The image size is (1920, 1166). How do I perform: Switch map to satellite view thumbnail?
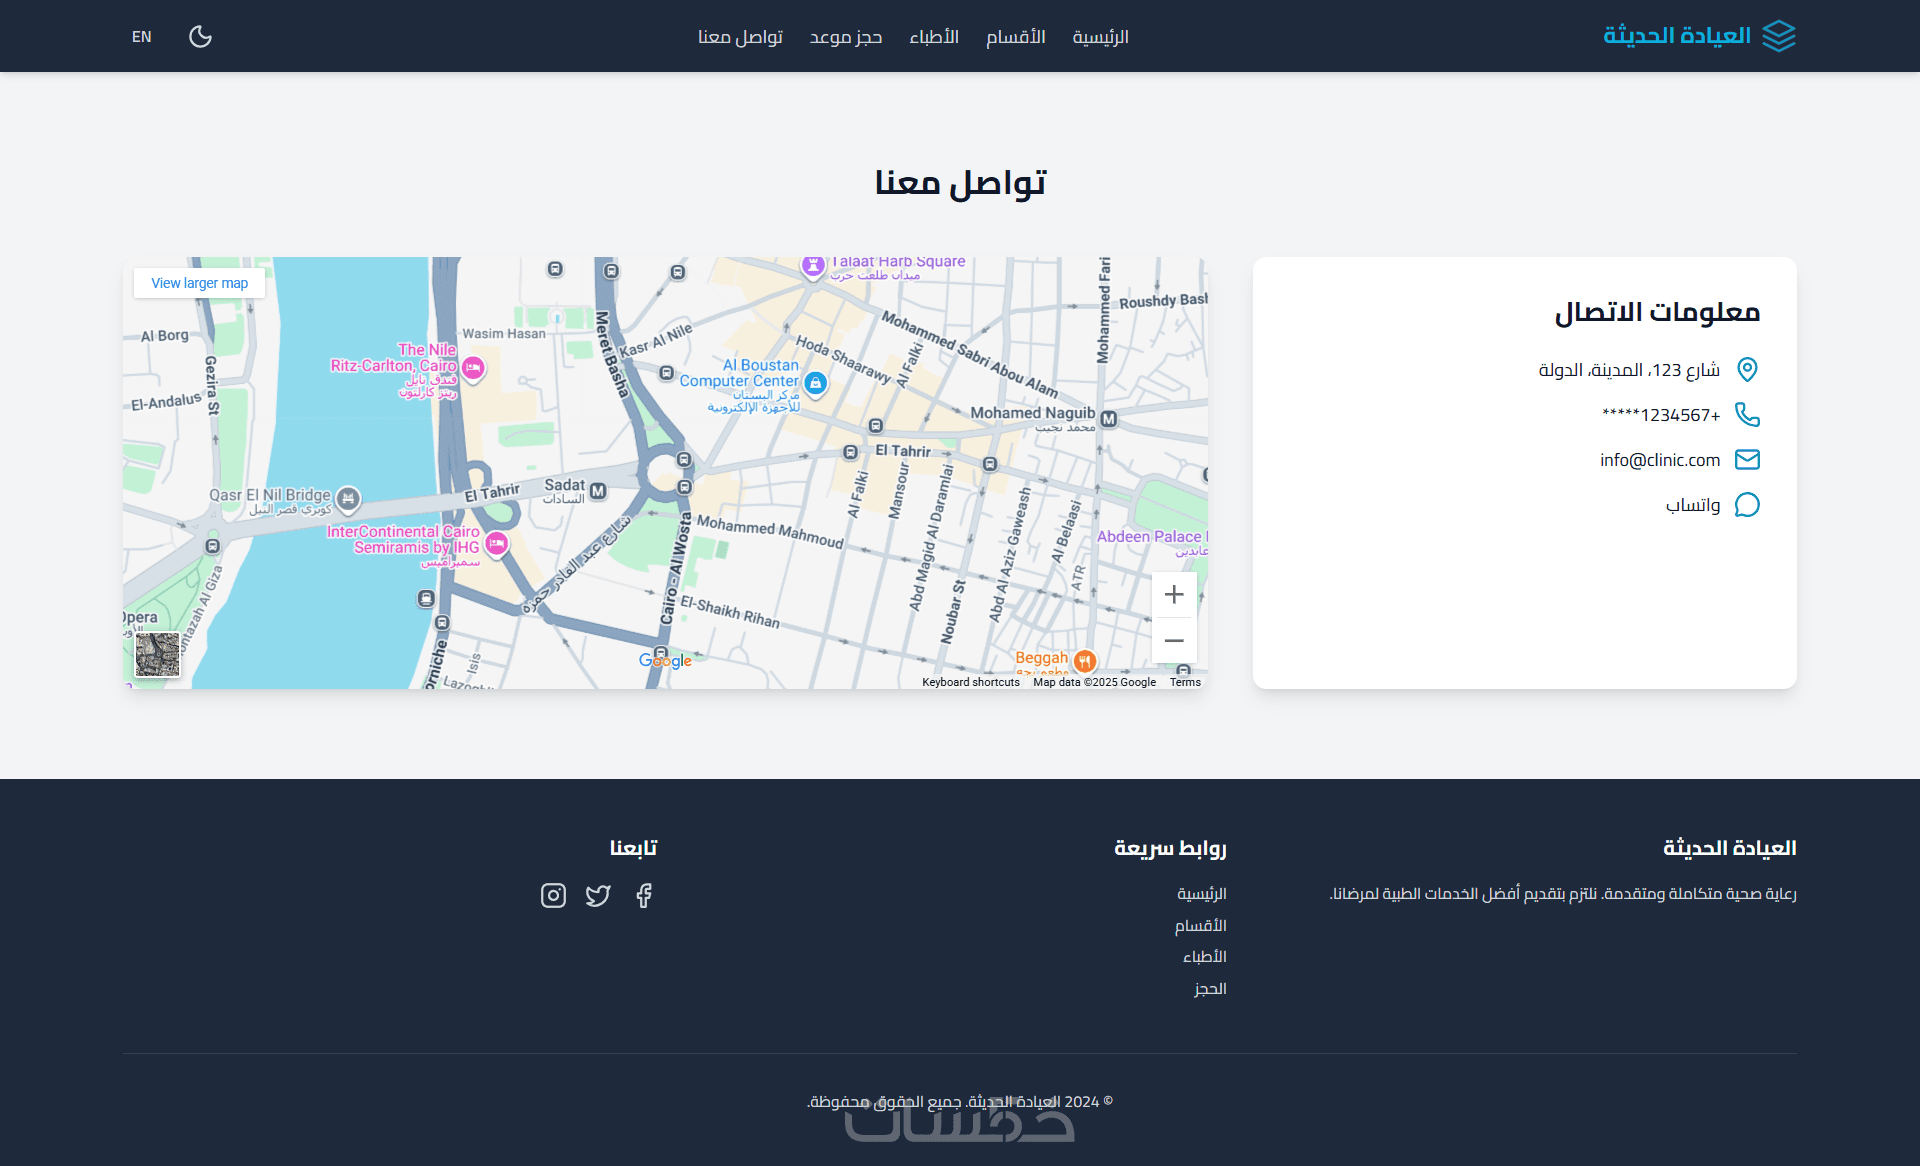(x=157, y=654)
